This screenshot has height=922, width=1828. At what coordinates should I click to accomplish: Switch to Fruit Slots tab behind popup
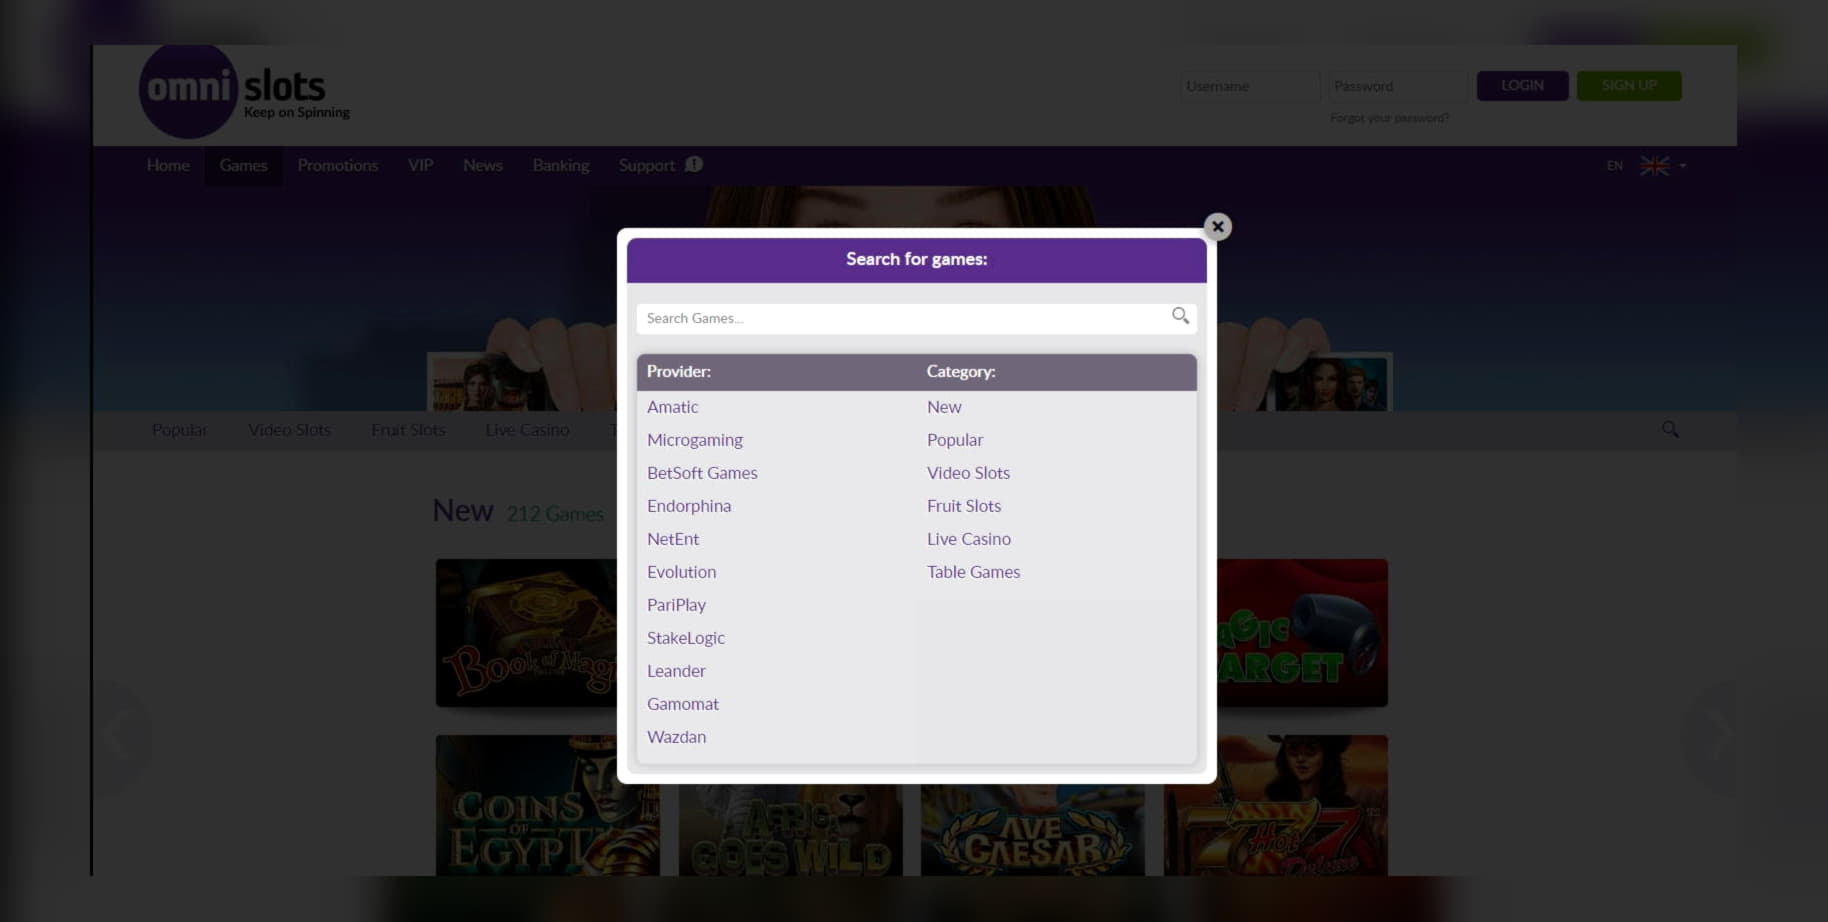[x=408, y=430]
